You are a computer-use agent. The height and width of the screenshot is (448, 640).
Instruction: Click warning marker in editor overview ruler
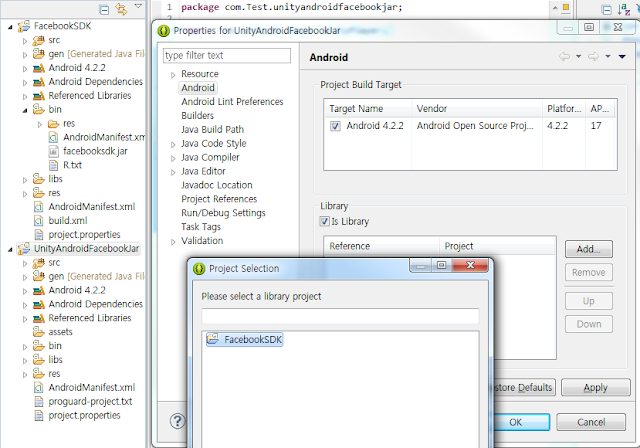[566, 7]
